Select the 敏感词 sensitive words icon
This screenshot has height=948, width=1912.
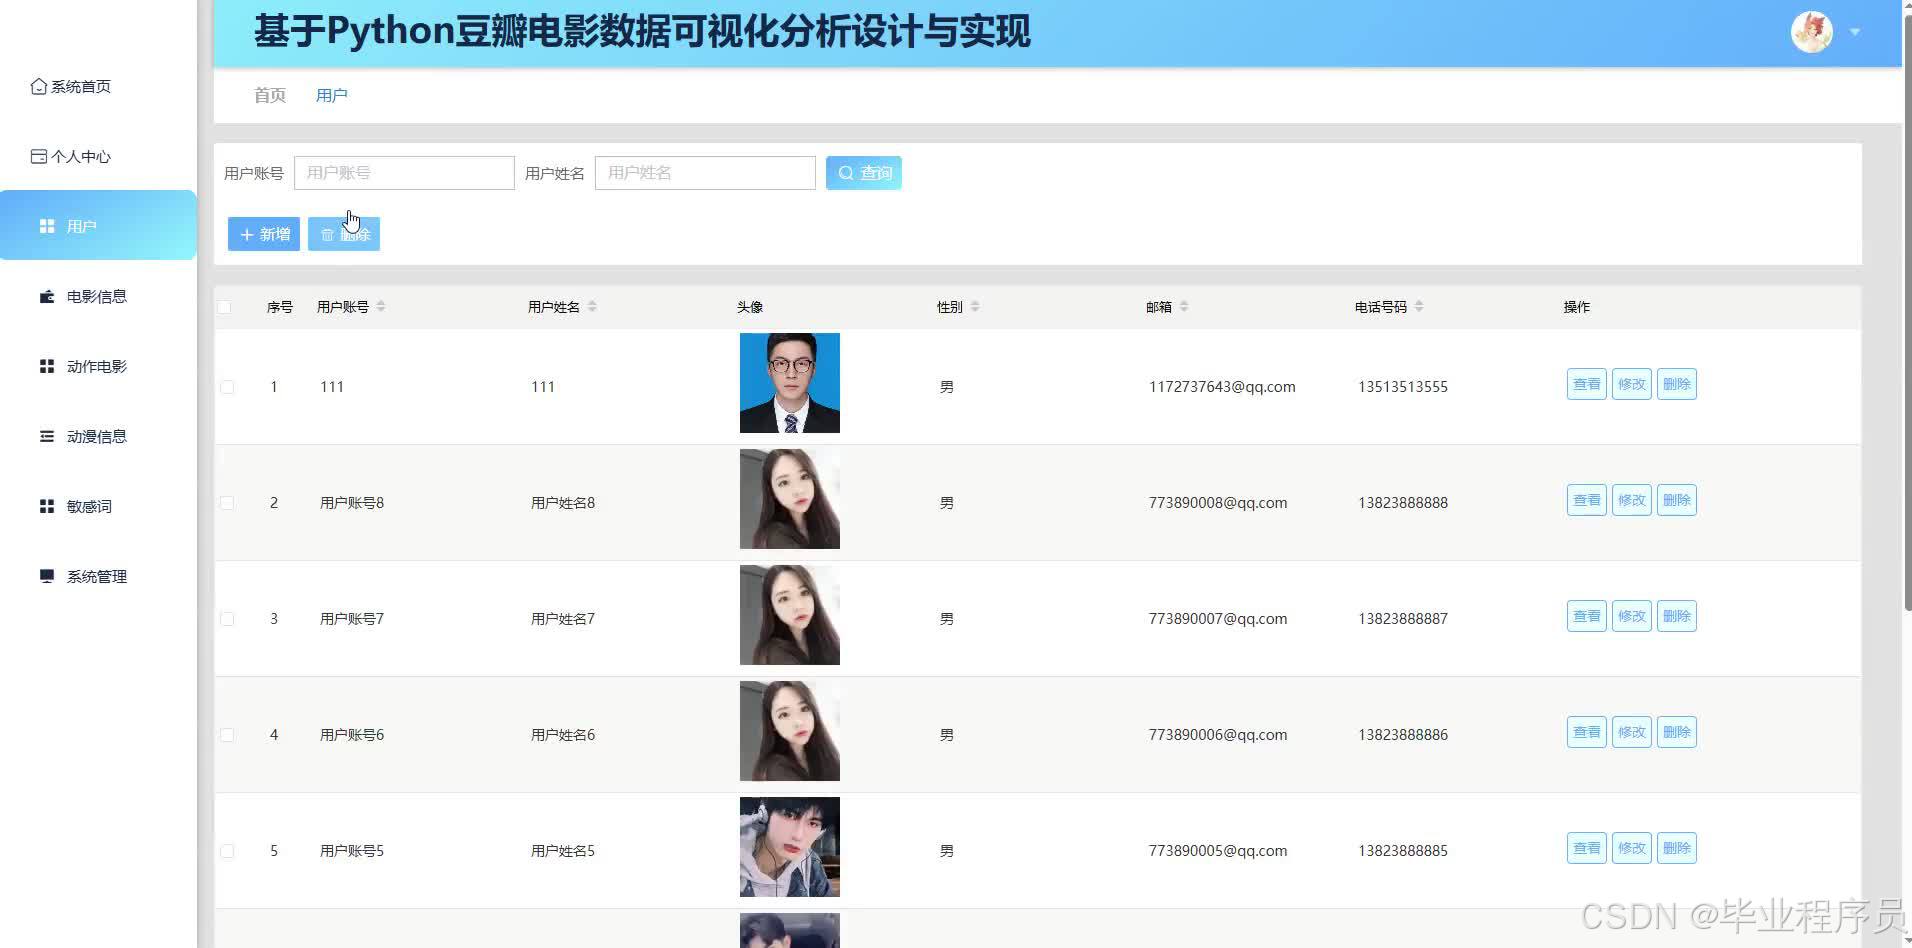tap(46, 506)
